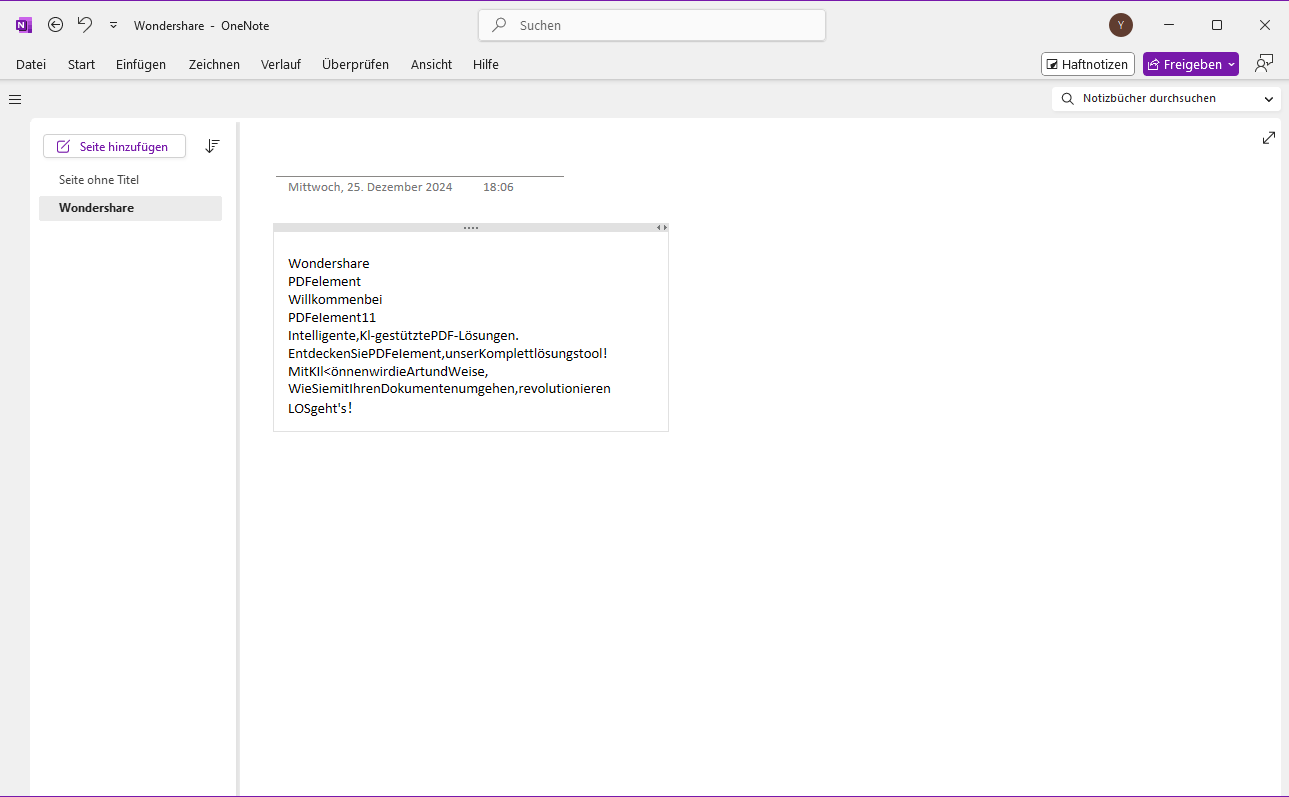
Task: Click the Seite hinzufügen button
Action: tap(114, 146)
